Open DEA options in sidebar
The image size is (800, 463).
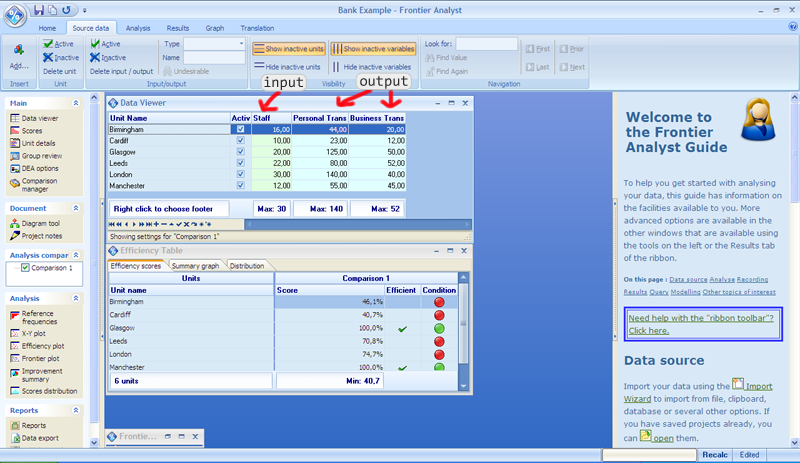tap(34, 168)
